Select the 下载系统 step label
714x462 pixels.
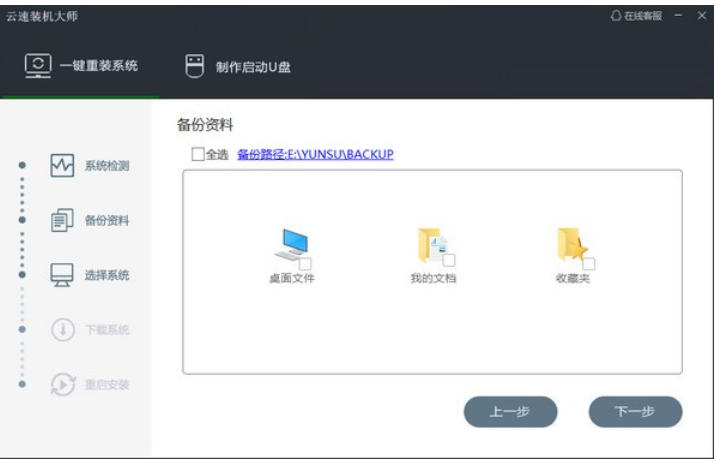(x=107, y=330)
